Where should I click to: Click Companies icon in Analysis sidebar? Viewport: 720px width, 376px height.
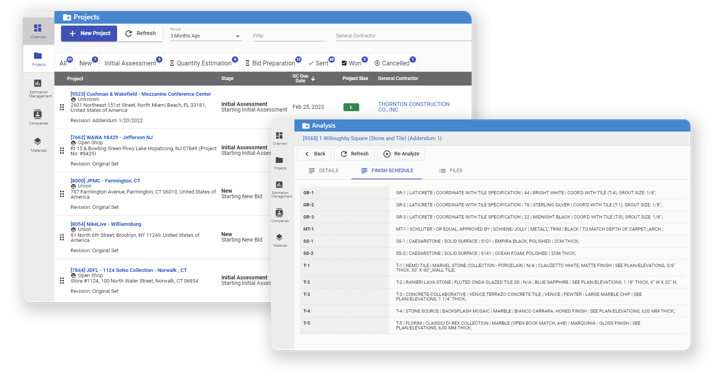pos(280,215)
